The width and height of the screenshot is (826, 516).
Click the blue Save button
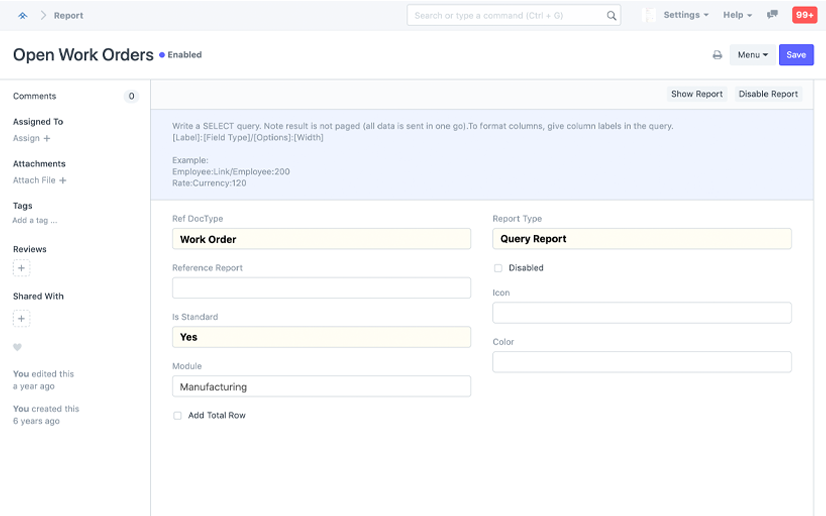click(796, 55)
